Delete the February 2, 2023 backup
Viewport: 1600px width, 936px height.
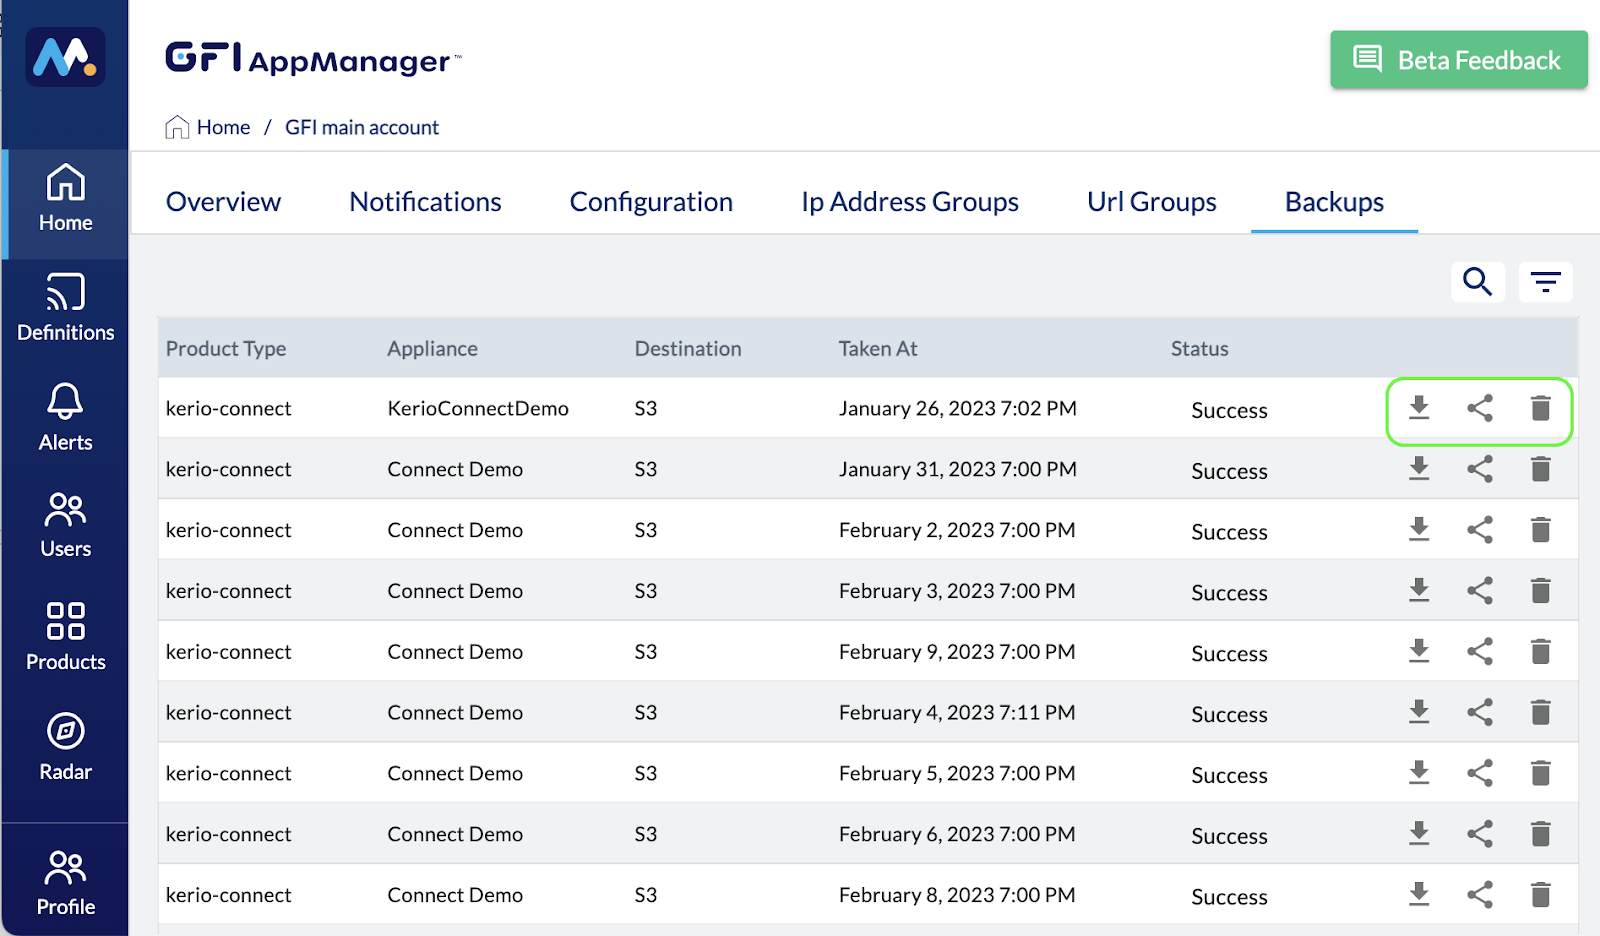(1541, 530)
